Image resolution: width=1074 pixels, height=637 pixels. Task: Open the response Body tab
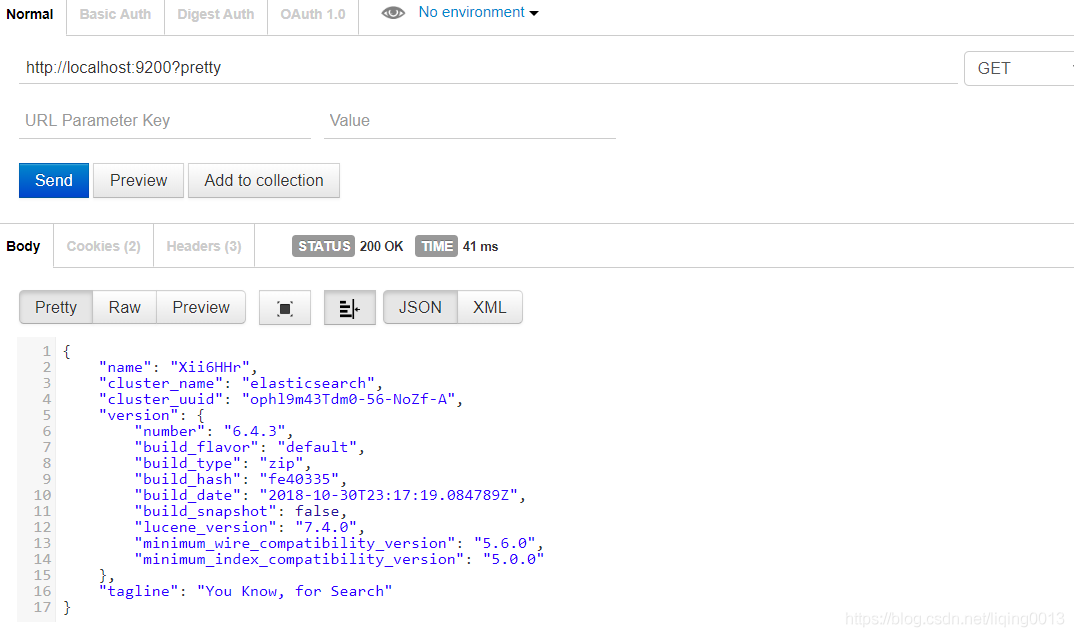[x=23, y=246]
